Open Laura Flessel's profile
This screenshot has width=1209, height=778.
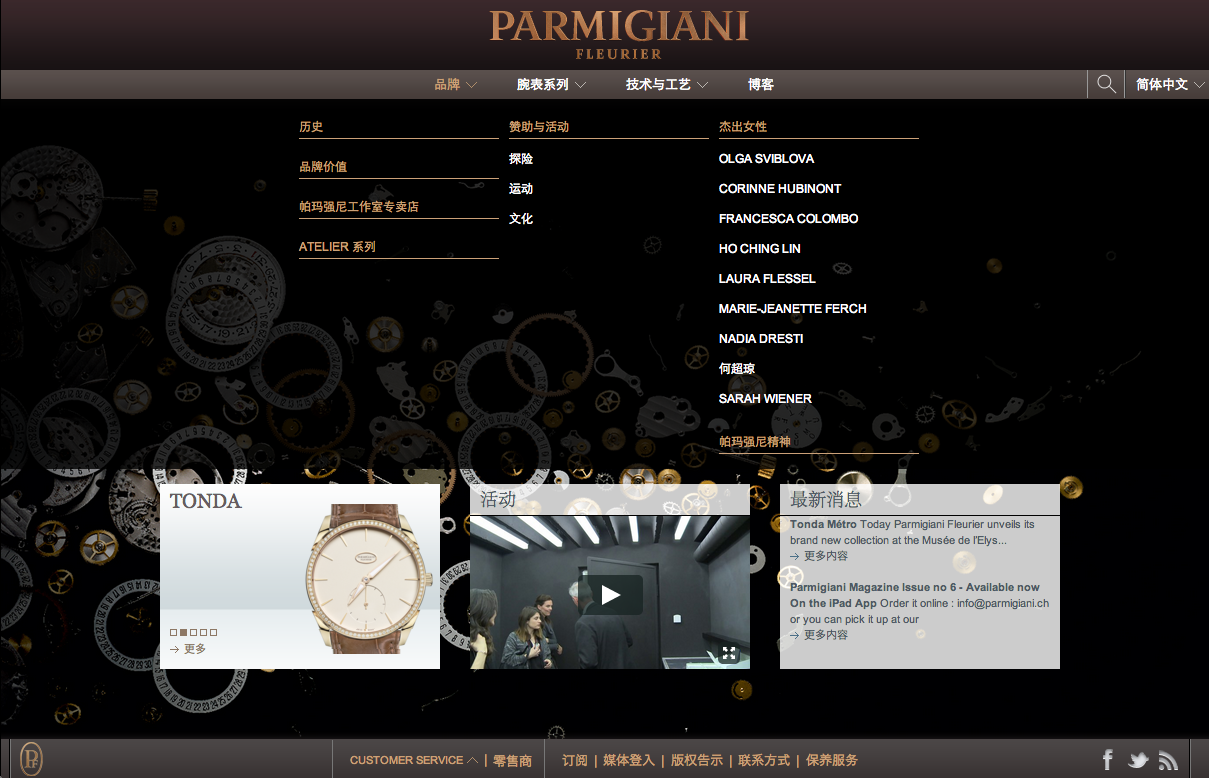pyautogui.click(x=767, y=279)
